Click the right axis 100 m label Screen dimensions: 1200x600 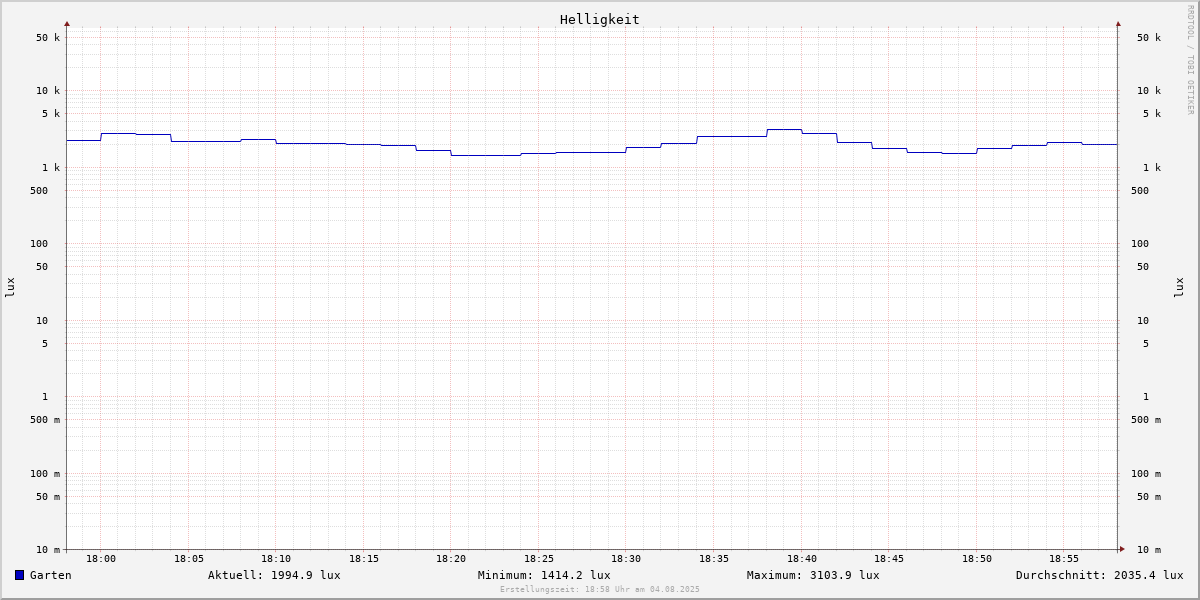pos(1146,474)
